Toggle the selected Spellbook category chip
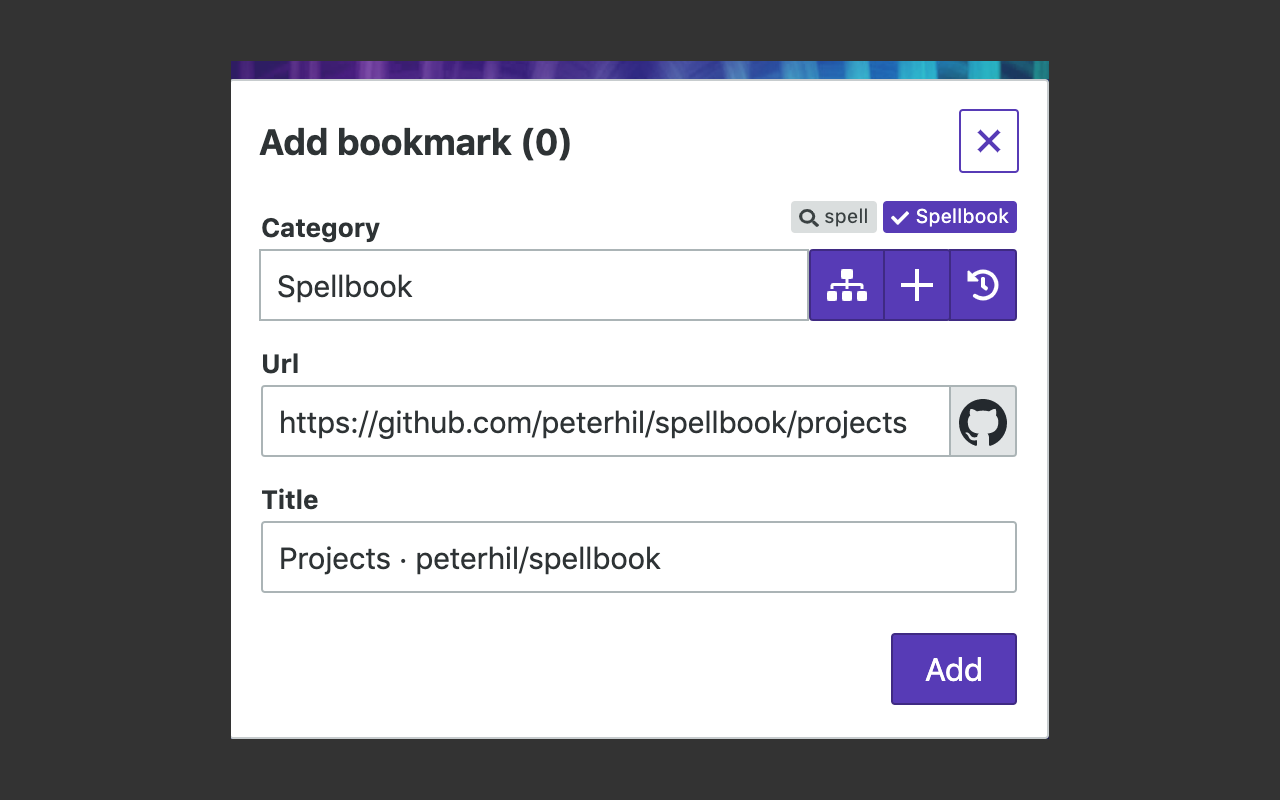The height and width of the screenshot is (800, 1280). click(x=950, y=217)
